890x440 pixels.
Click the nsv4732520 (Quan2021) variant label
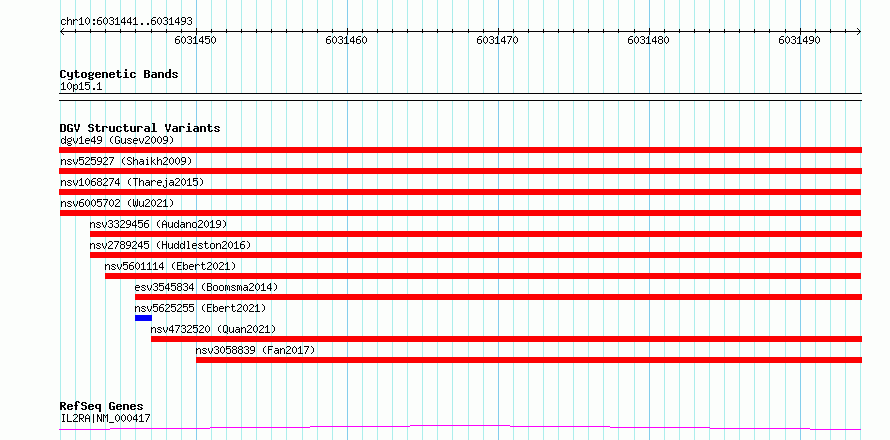pos(213,329)
